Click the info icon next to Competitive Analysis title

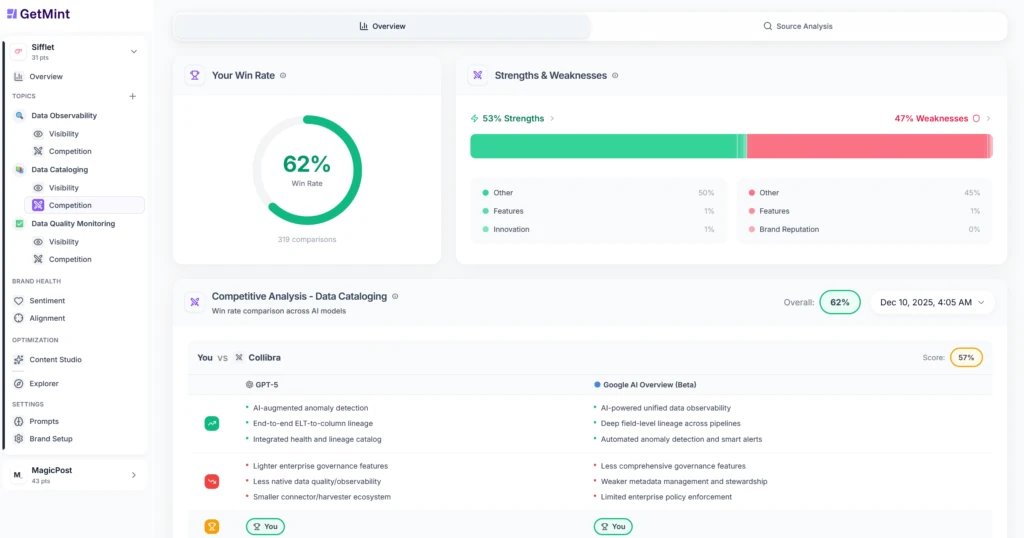pos(395,296)
